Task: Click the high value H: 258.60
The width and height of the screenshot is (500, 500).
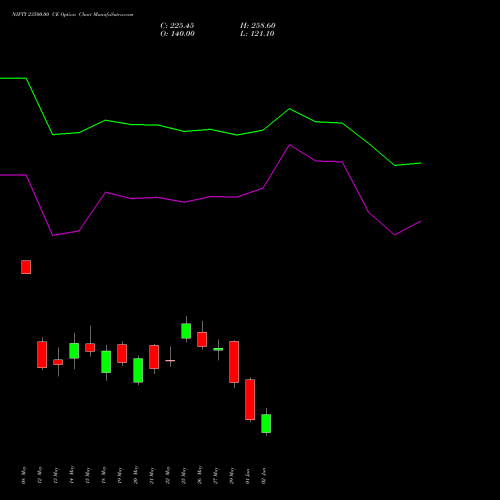Action: tap(258, 26)
